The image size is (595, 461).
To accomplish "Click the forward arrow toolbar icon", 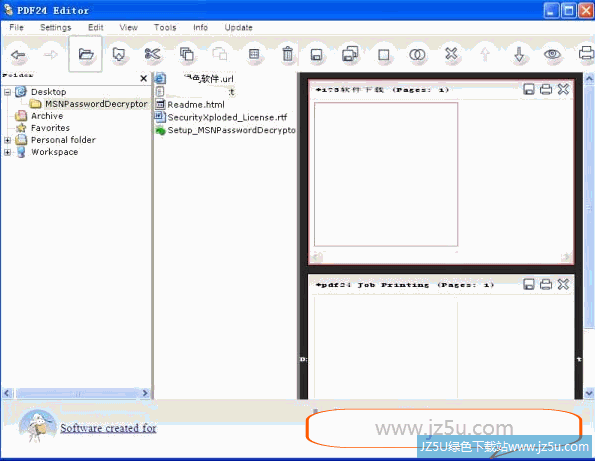I will (50, 55).
